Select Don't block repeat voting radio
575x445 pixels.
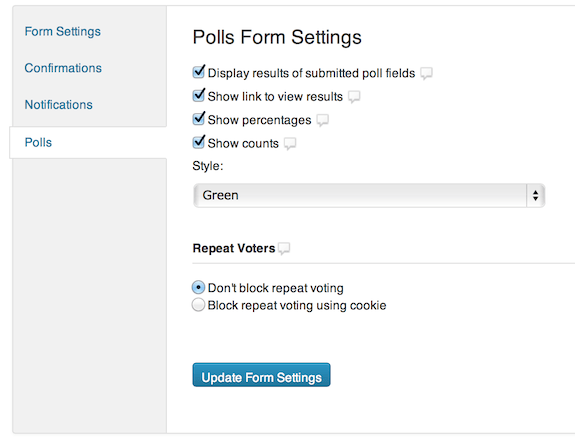click(x=198, y=288)
